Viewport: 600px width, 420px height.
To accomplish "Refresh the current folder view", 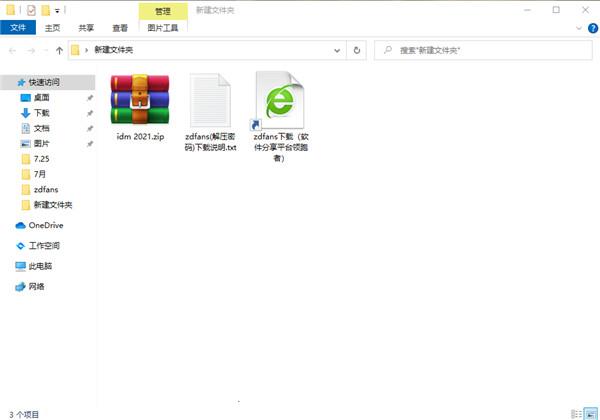I will point(357,50).
